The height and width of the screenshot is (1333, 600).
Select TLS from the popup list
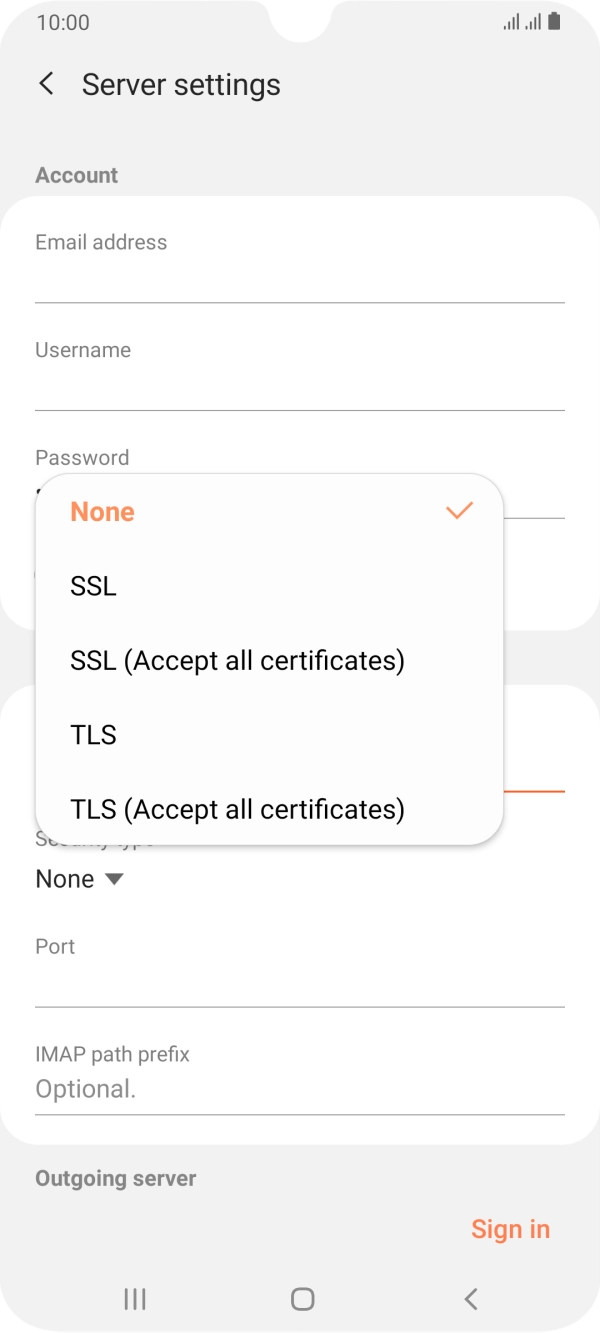93,734
